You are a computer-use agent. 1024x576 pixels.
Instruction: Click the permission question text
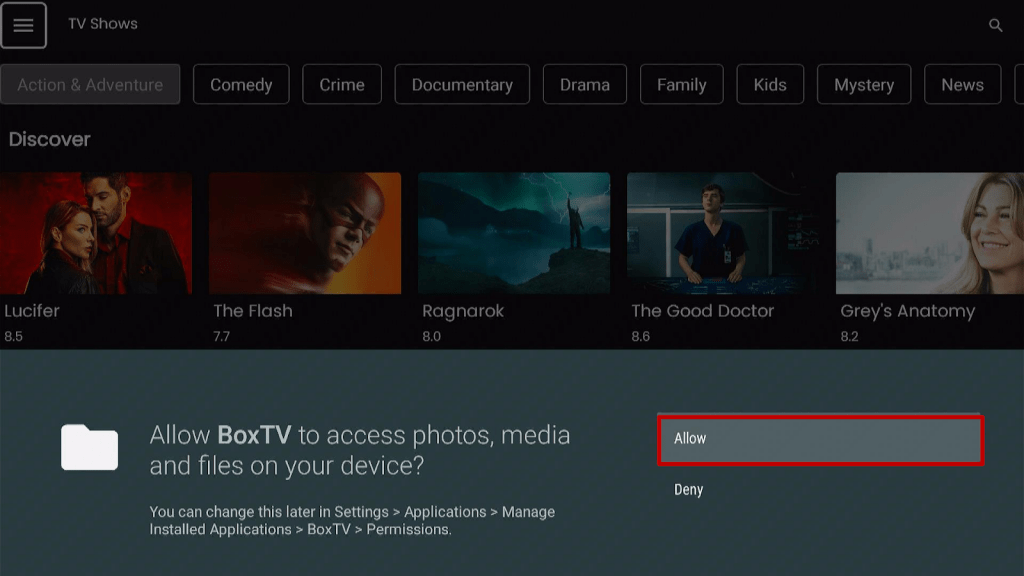(360, 451)
